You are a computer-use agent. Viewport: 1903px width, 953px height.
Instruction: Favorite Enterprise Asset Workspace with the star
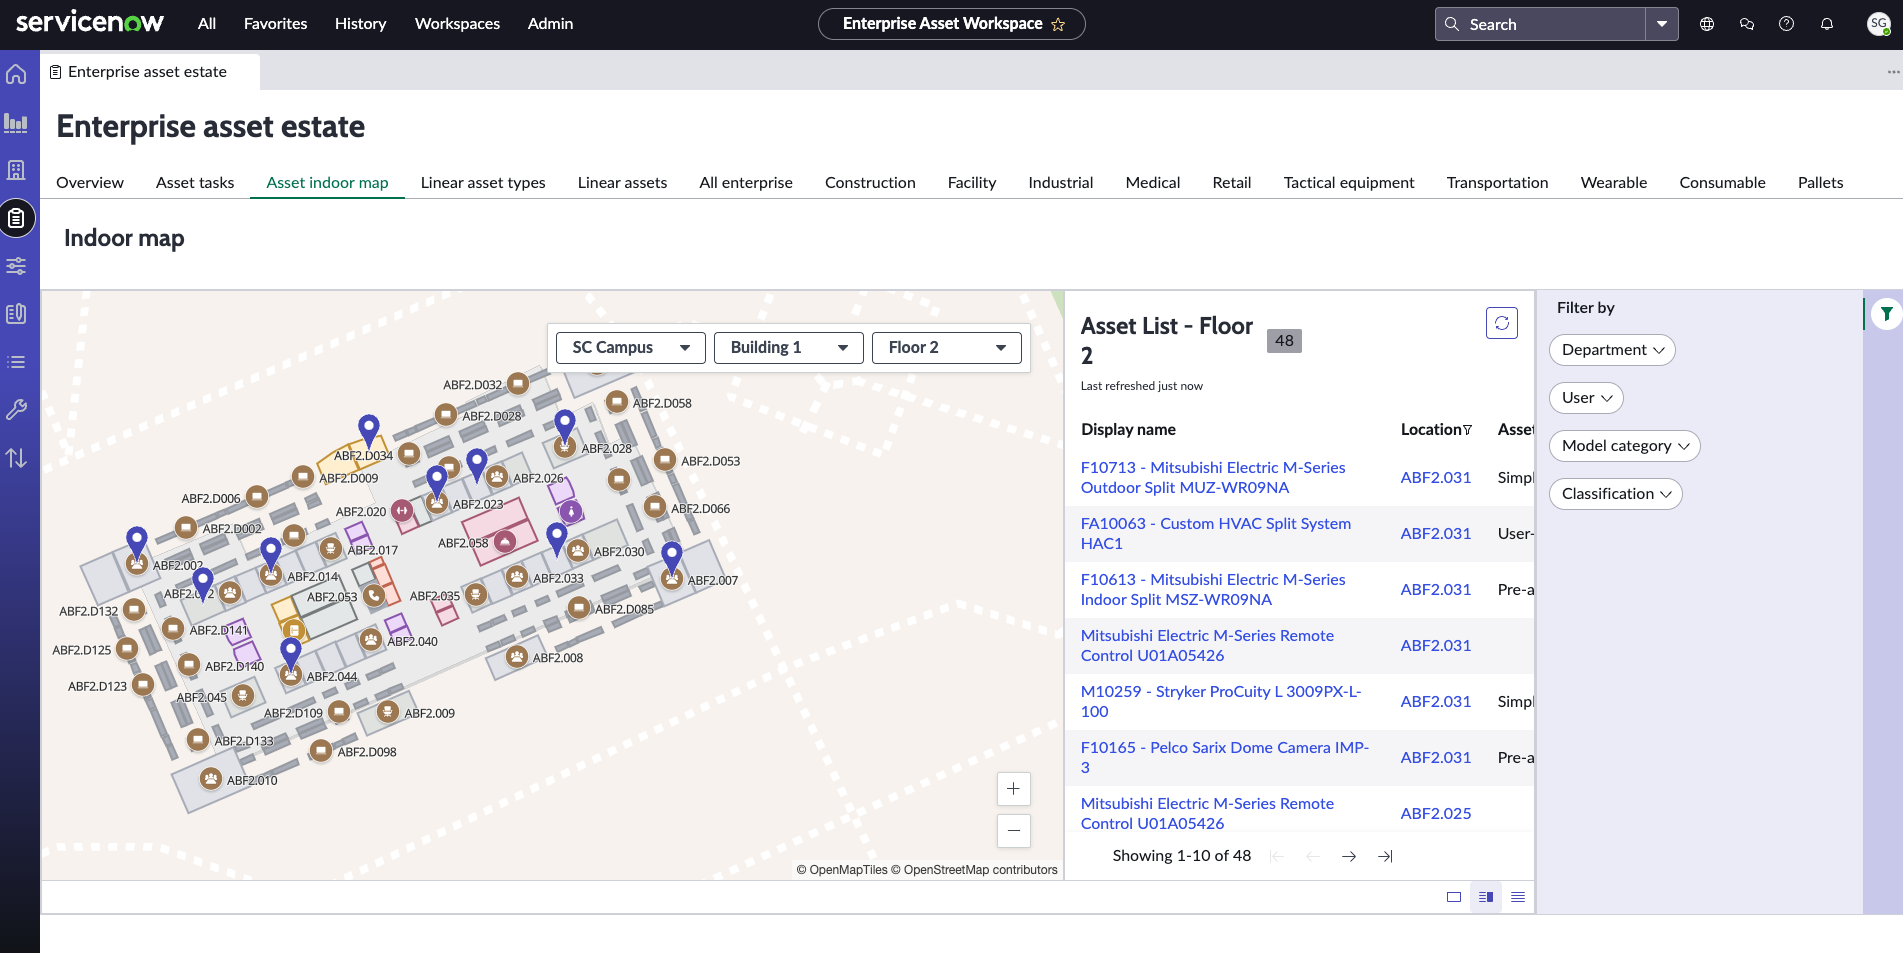(x=1058, y=24)
